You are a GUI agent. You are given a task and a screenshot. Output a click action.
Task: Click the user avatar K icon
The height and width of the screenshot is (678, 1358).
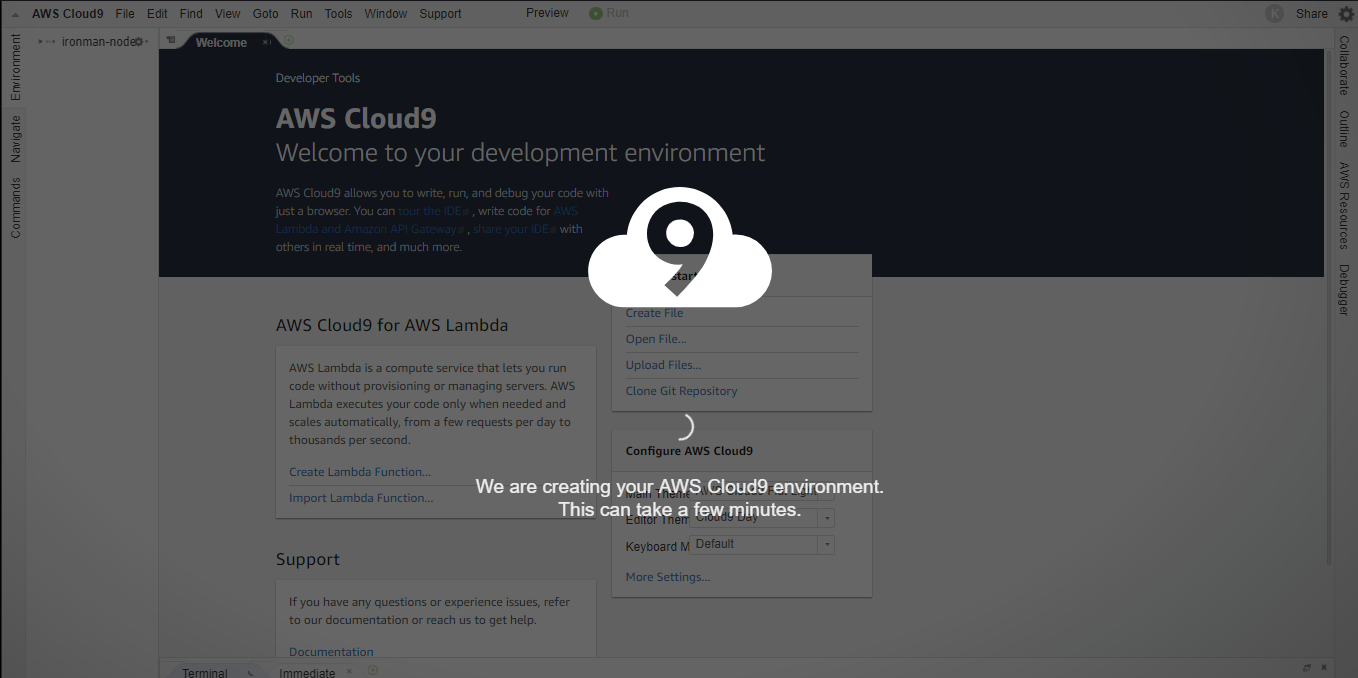pyautogui.click(x=1274, y=13)
